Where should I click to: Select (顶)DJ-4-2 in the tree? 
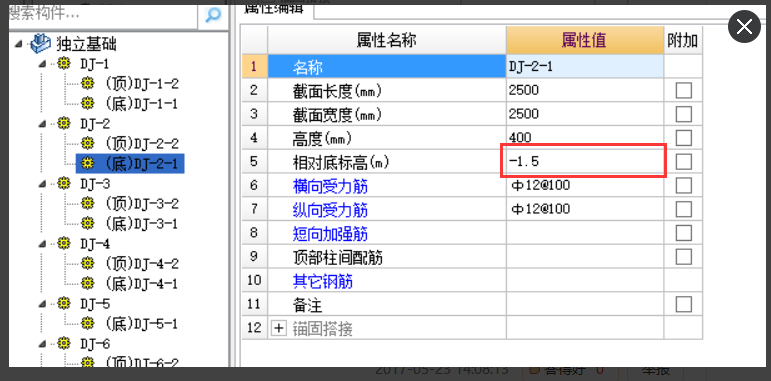pyautogui.click(x=142, y=264)
